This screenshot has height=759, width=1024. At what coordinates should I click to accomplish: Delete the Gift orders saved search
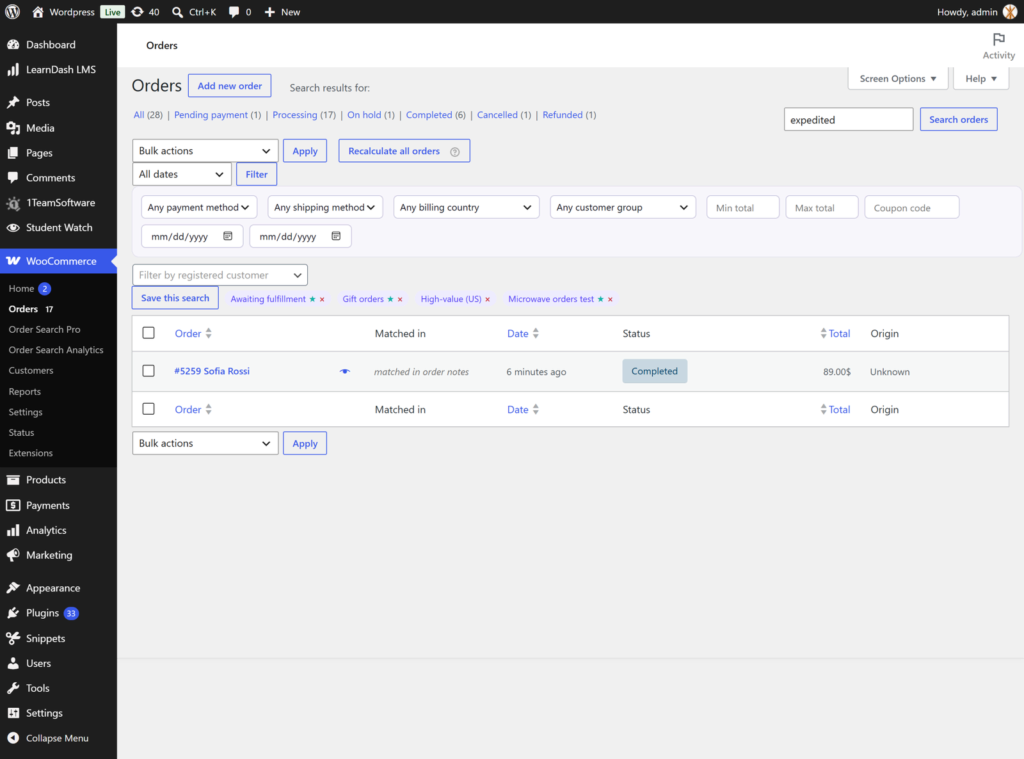[400, 299]
